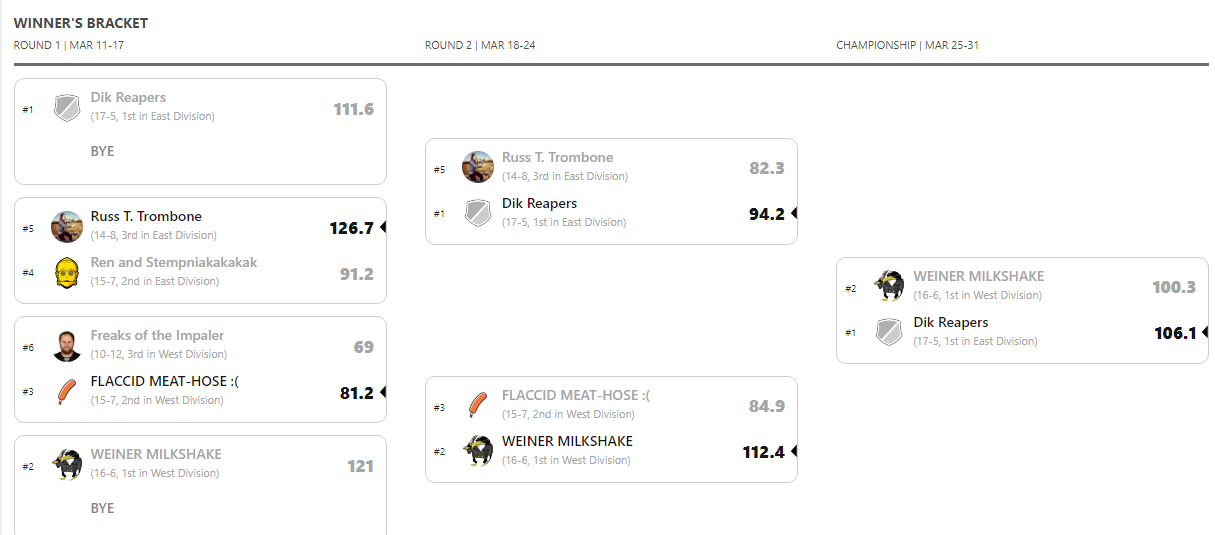The width and height of the screenshot is (1215, 535).
Task: Click Dik Reapers shield icon in Round 2
Action: coord(478,213)
